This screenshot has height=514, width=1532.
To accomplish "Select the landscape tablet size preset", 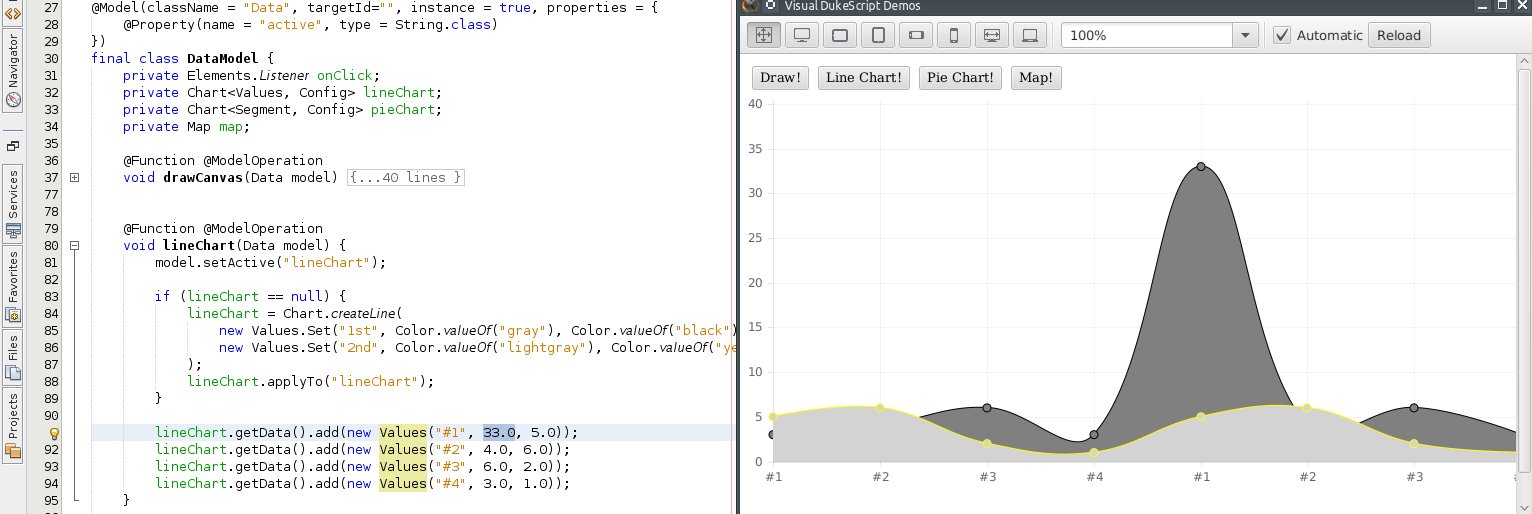I will (840, 35).
